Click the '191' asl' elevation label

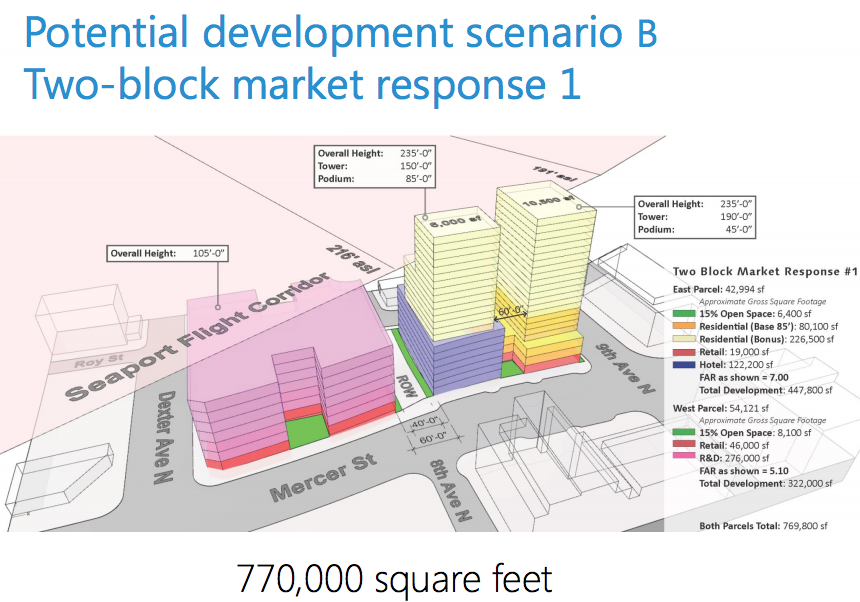(x=554, y=174)
